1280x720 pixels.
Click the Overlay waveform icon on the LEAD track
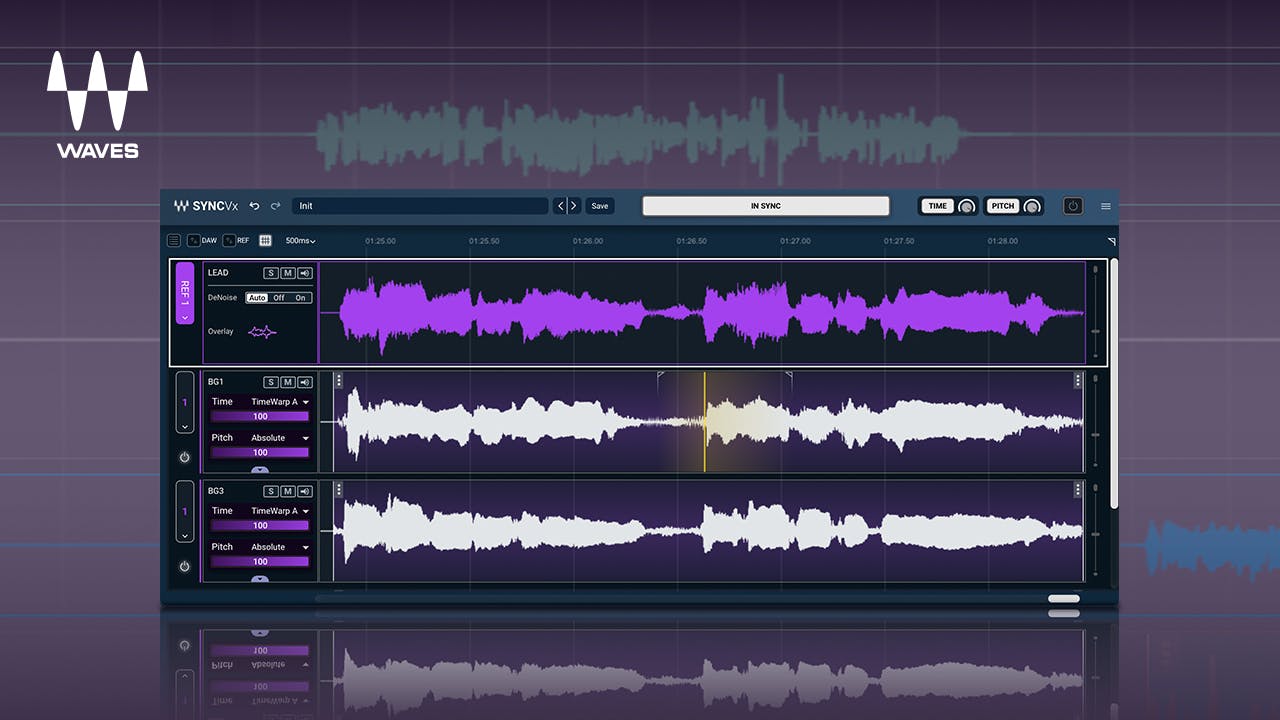pos(262,332)
